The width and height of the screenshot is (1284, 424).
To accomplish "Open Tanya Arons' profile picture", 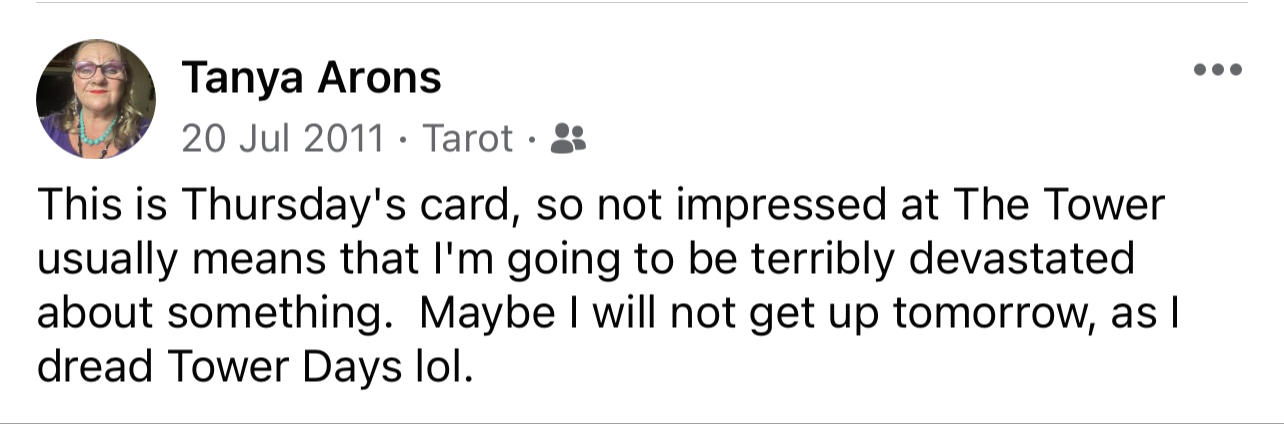I will (96, 99).
